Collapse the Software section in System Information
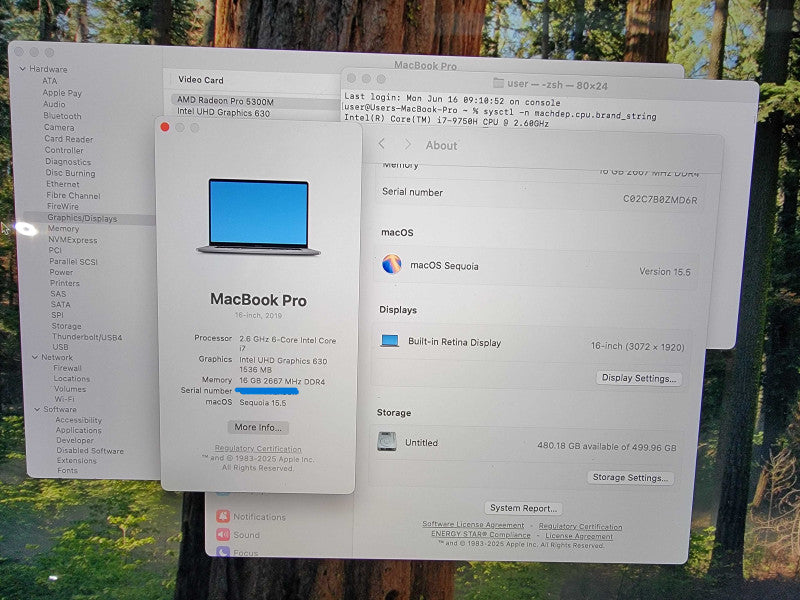Screen dimensions: 800x600 [x=37, y=409]
